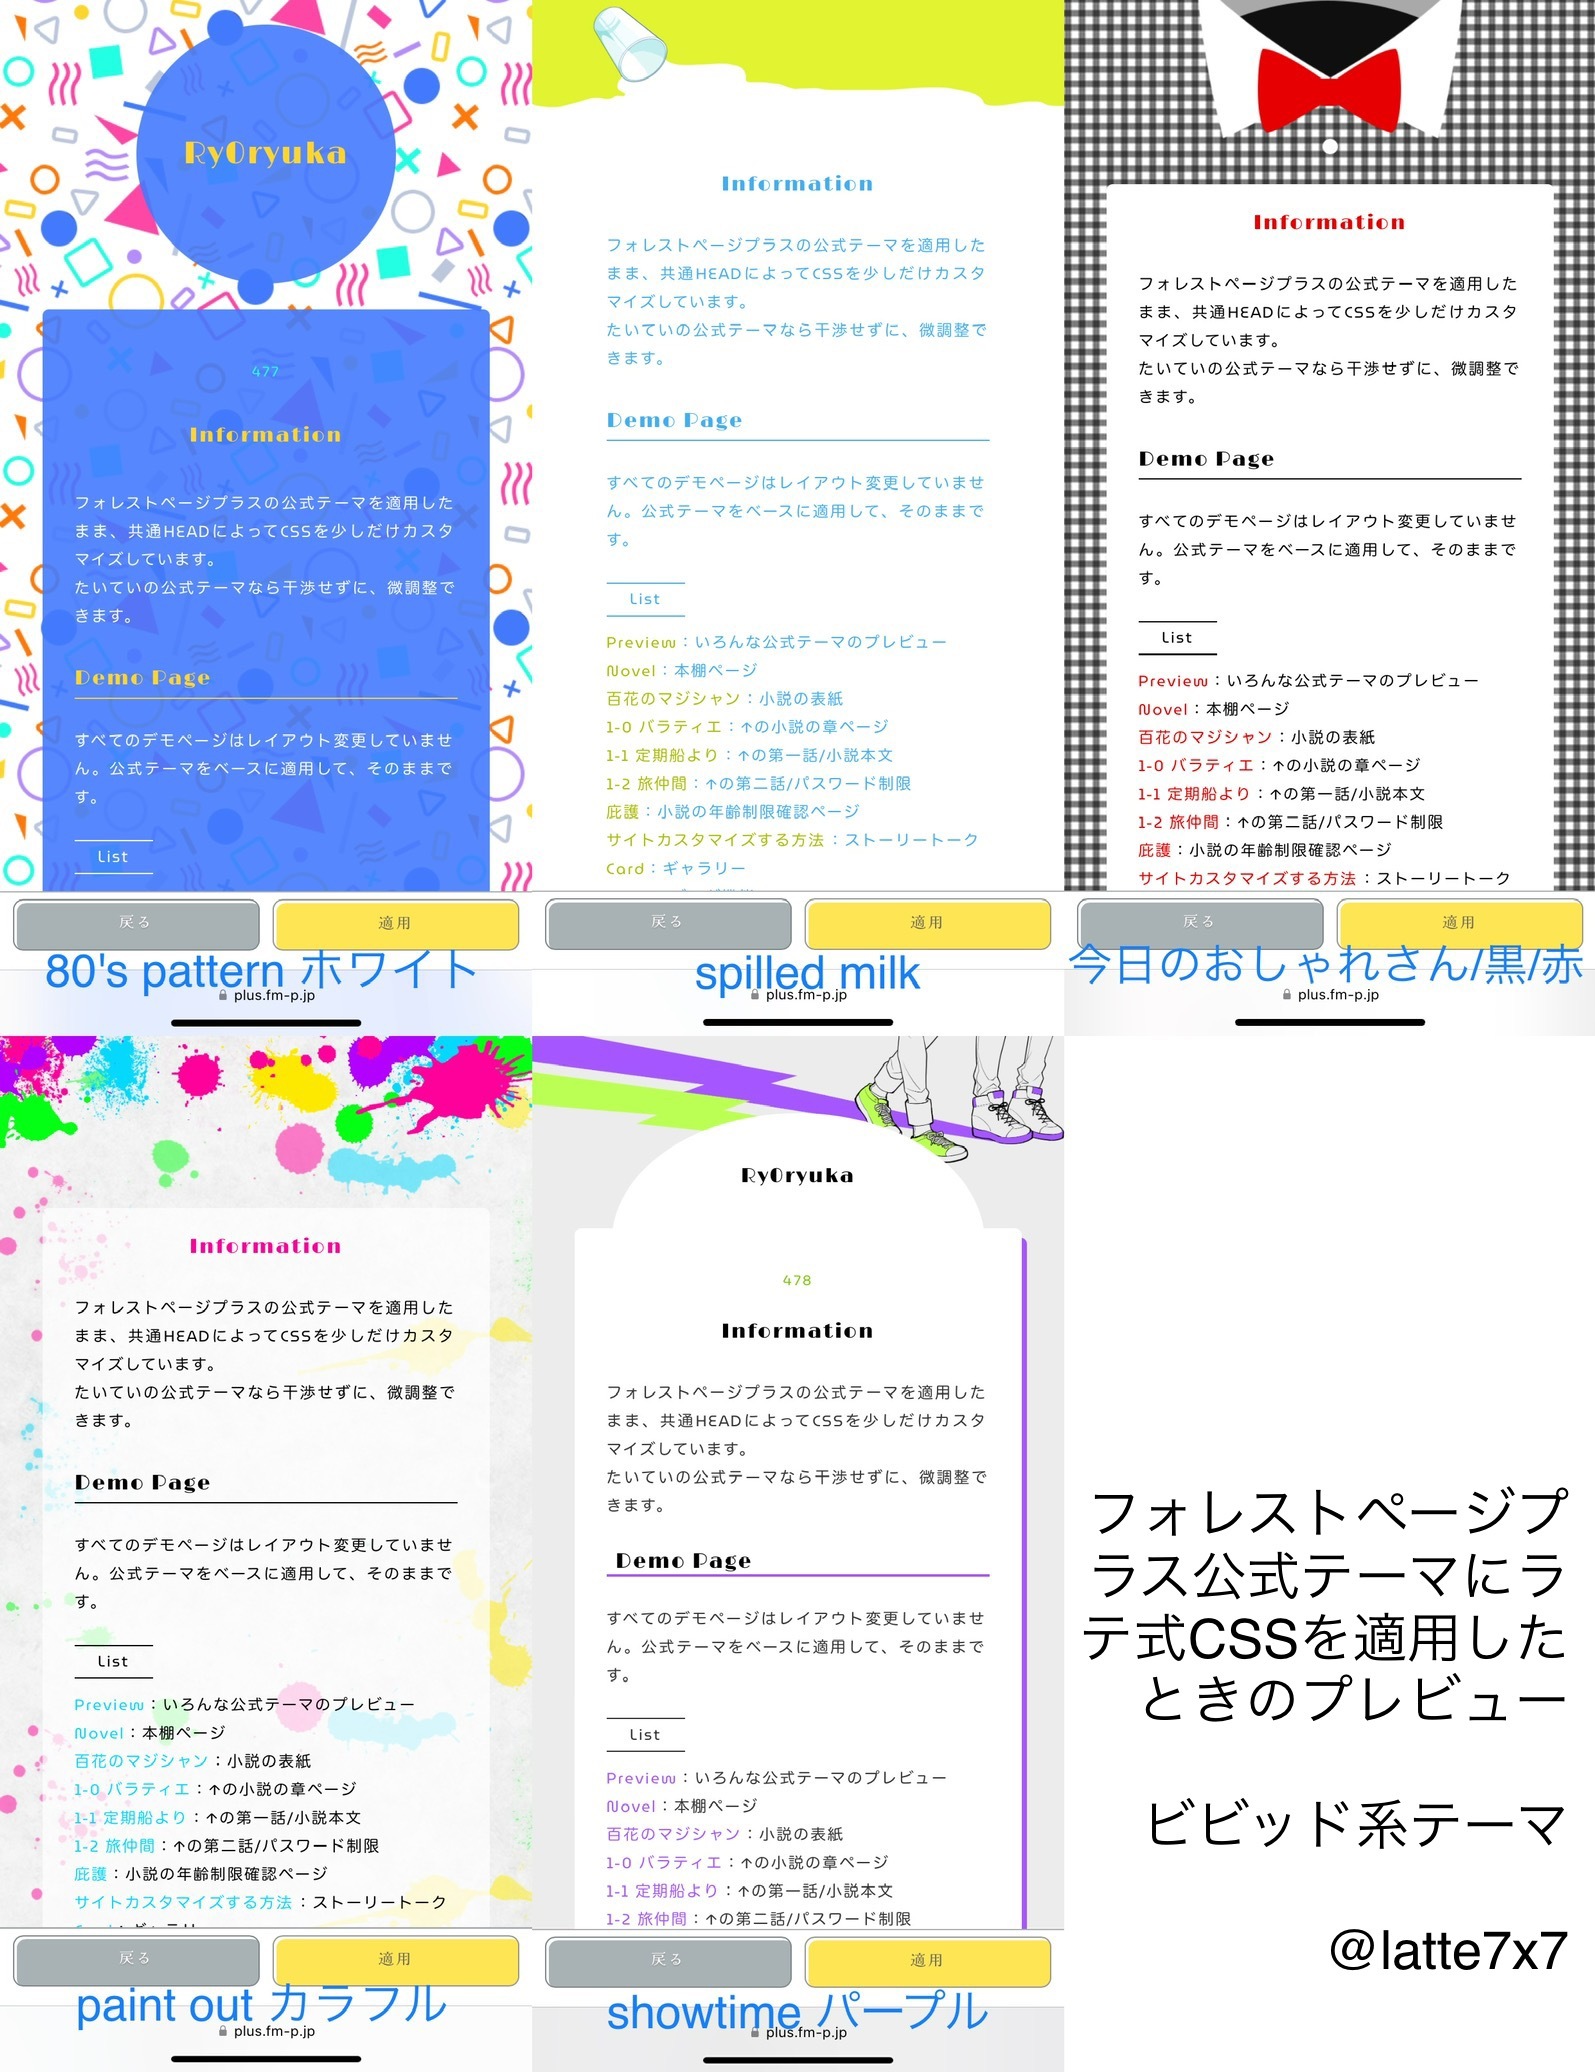The height and width of the screenshot is (2072, 1595).
Task: Open the Novel link in spilled milk preview
Action: click(631, 671)
